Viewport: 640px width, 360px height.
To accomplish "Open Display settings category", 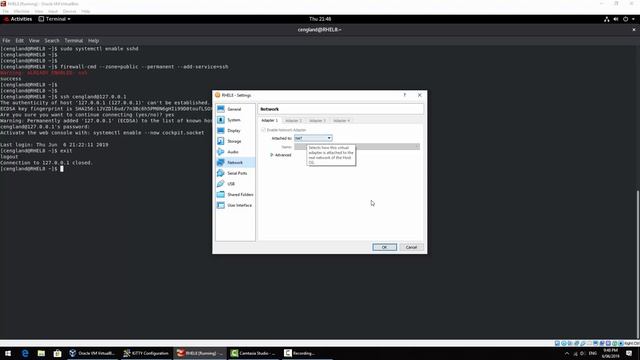I will pyautogui.click(x=235, y=131).
